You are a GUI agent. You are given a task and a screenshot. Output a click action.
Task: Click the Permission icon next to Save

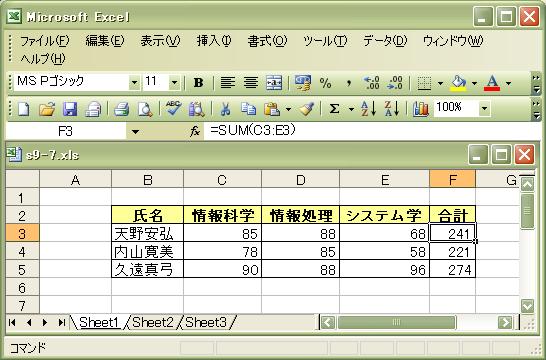pos(93,109)
